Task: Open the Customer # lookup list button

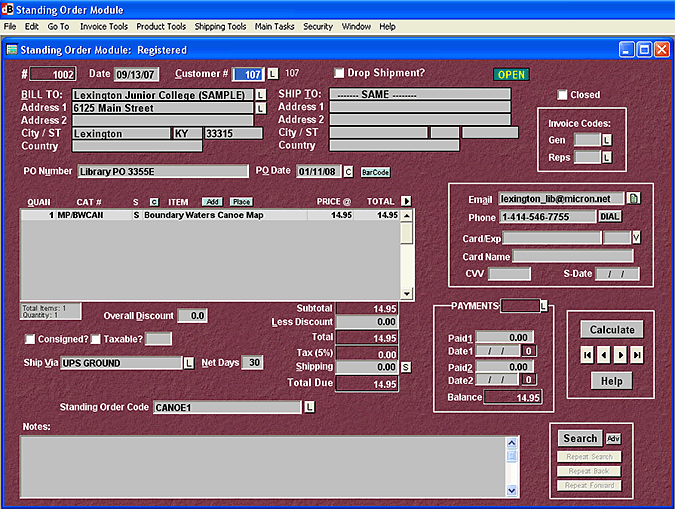Action: tap(273, 74)
